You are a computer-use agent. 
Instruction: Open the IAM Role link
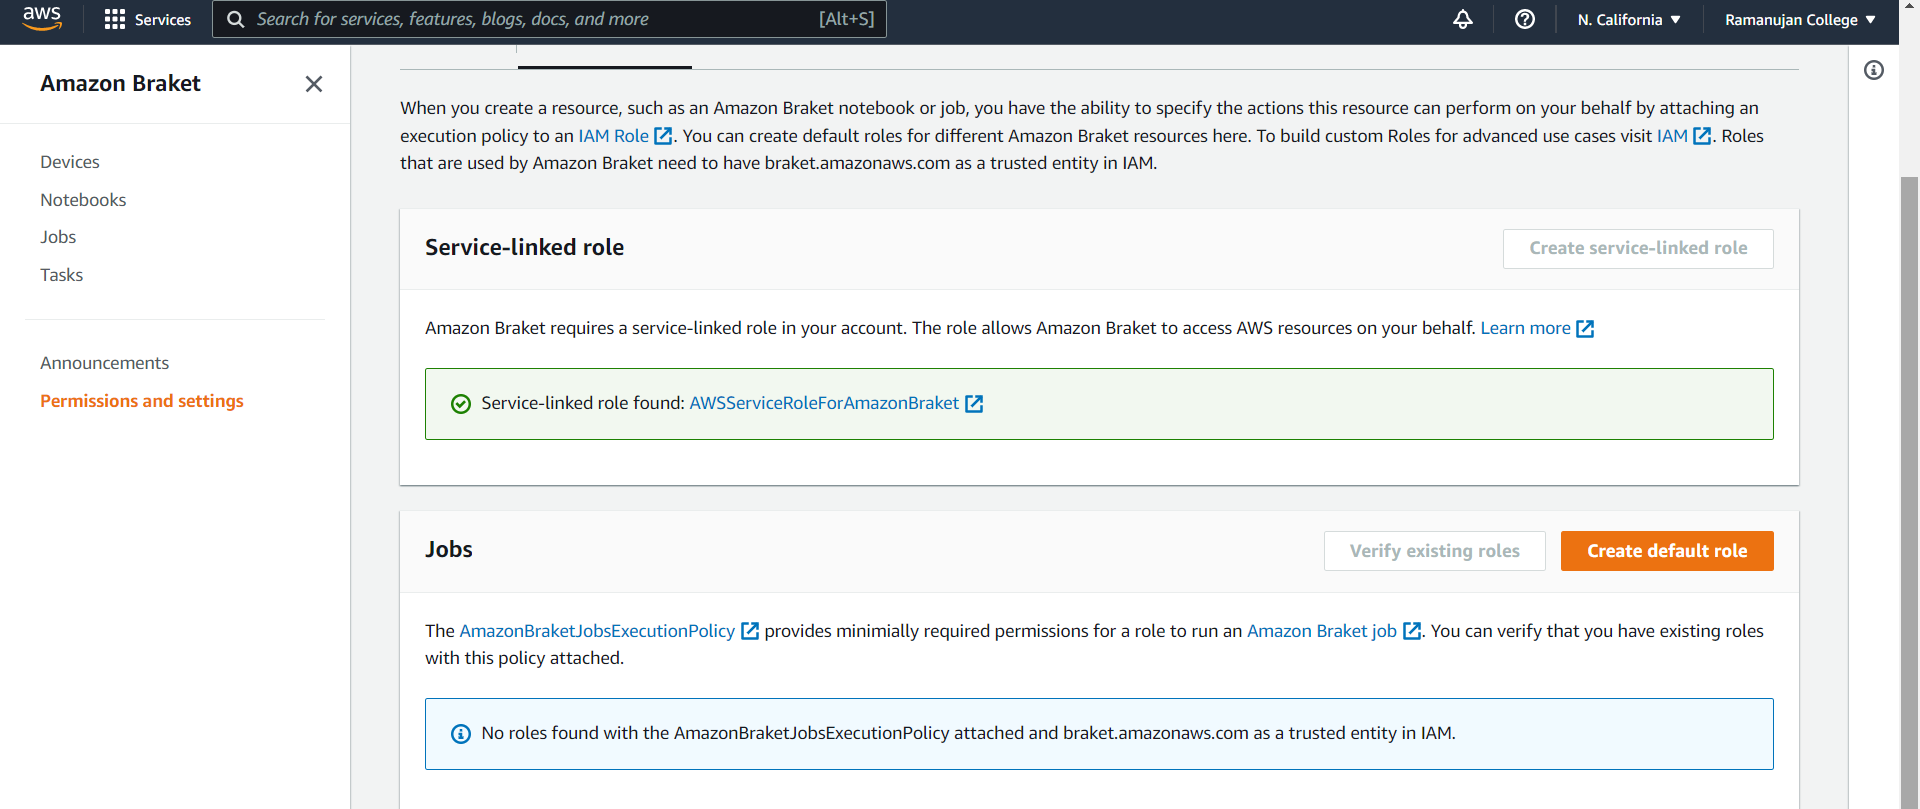613,136
